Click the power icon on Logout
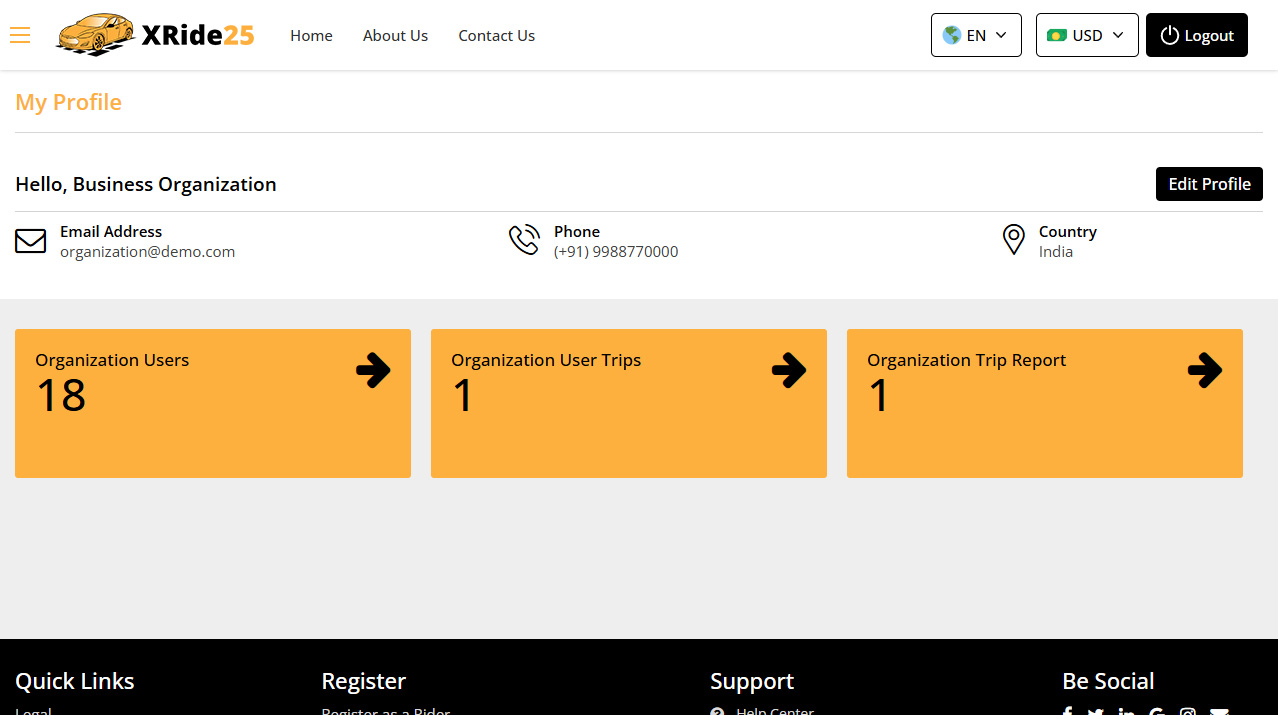This screenshot has width=1278, height=715. coord(1170,35)
